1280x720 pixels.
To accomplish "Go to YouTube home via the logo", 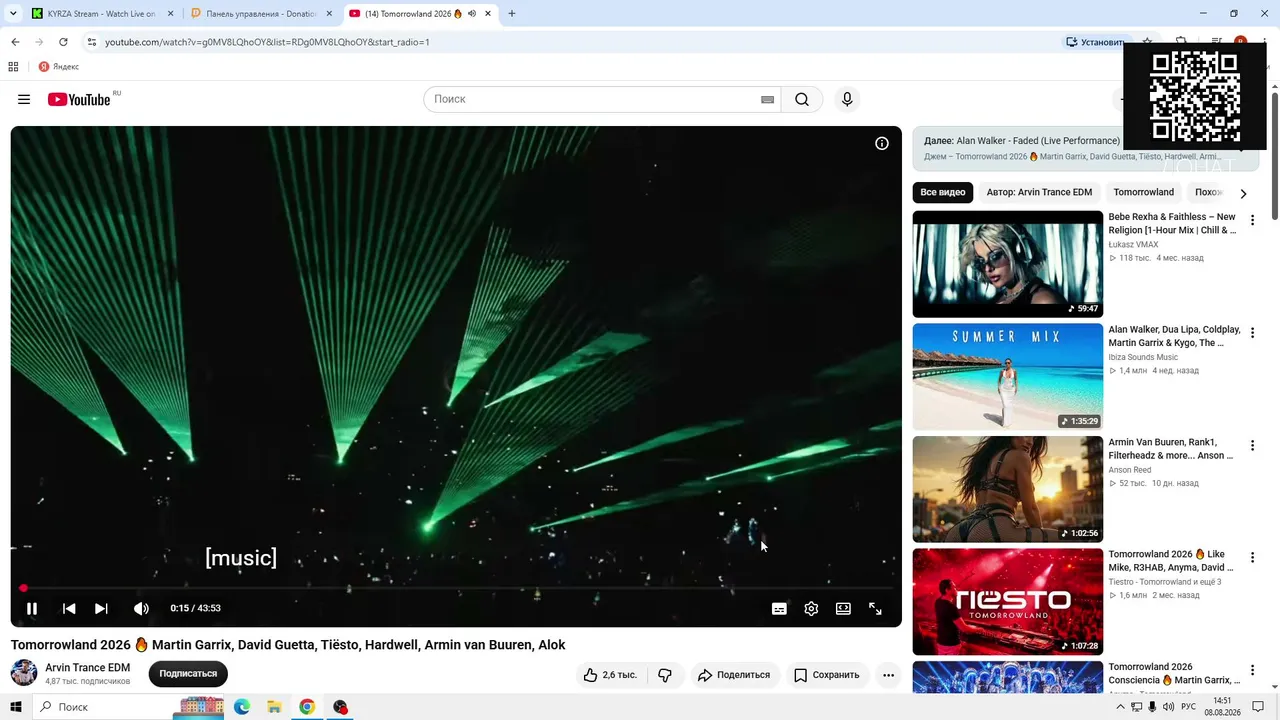I will pyautogui.click(x=79, y=99).
